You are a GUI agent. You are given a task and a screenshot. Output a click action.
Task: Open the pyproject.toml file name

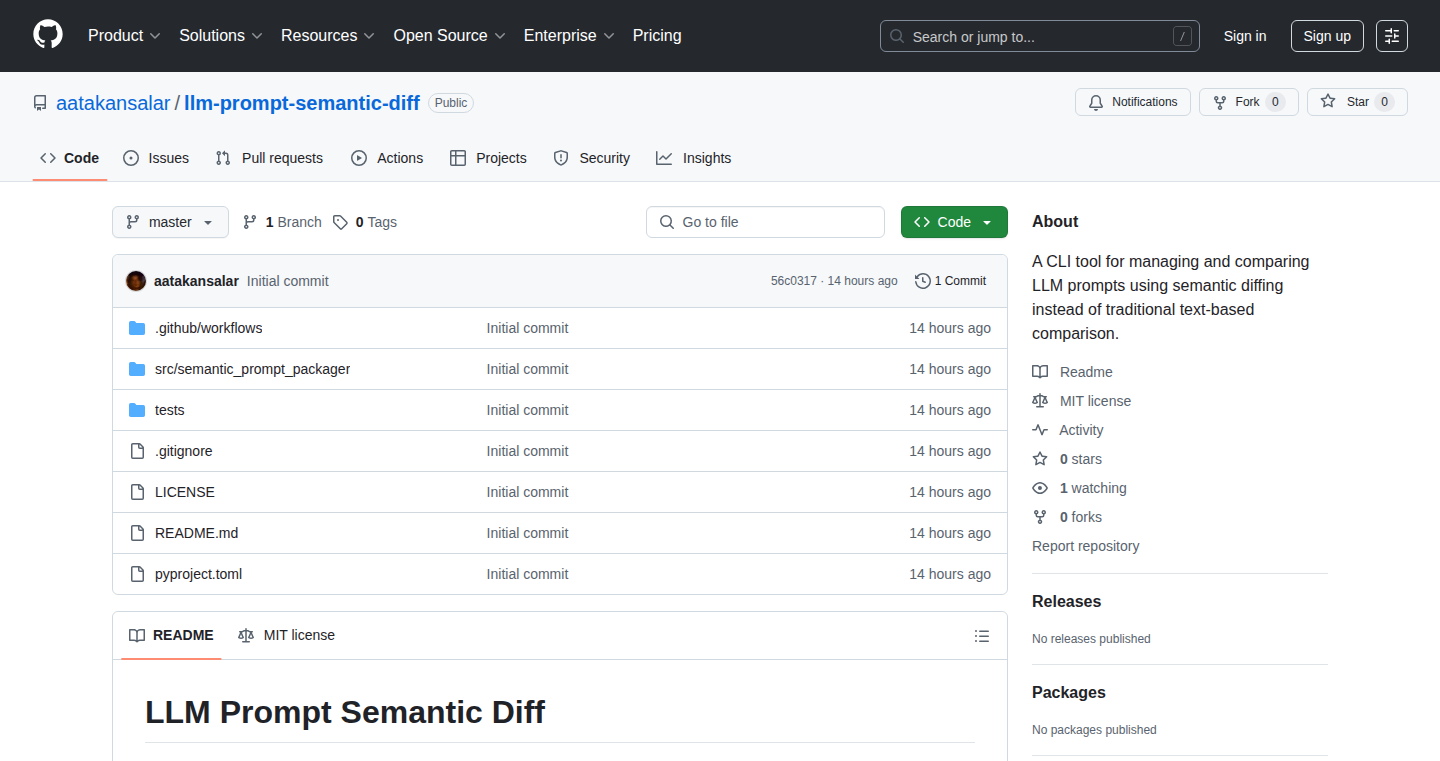(x=198, y=574)
